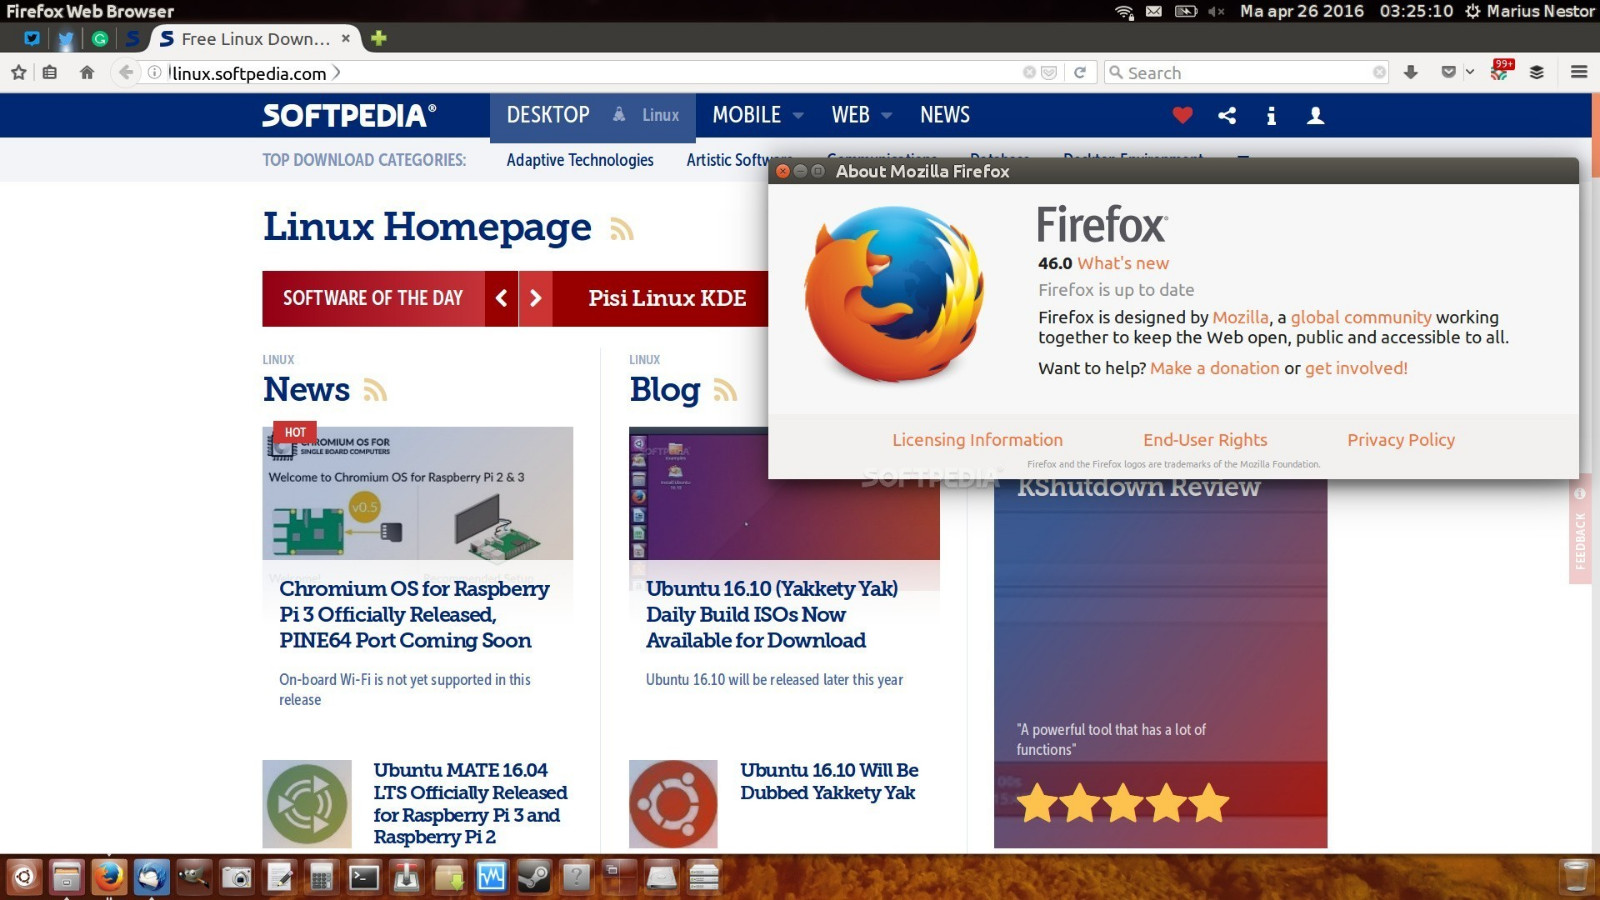
Task: Open the user account icon
Action: [x=1316, y=115]
